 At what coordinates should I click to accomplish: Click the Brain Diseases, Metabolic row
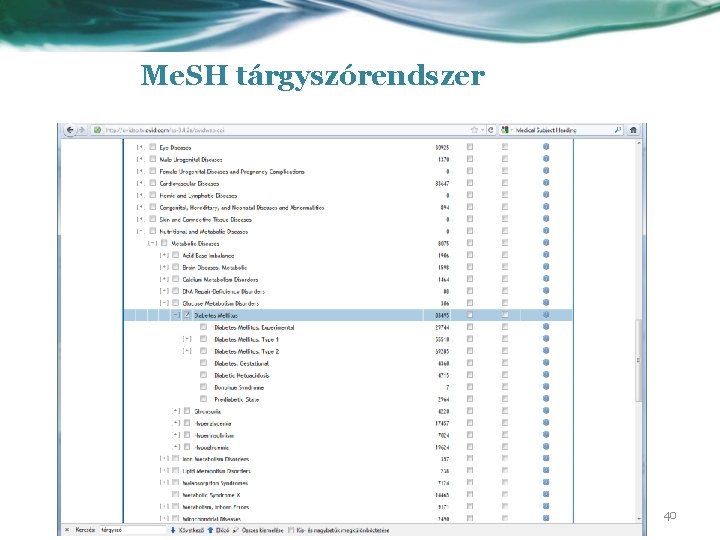[348, 267]
